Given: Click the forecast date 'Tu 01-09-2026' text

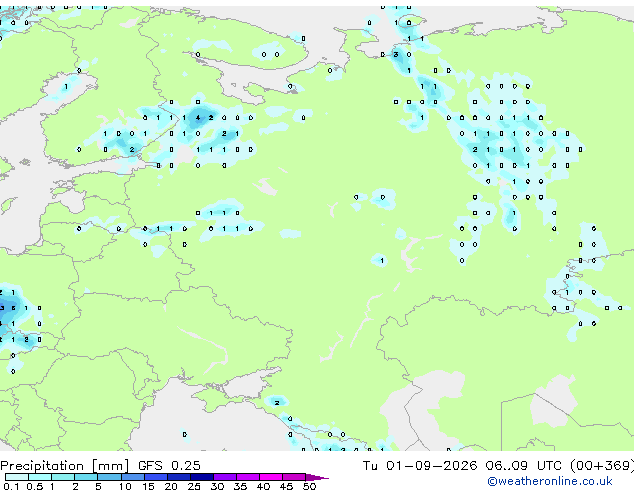Looking at the screenshot, I should pyautogui.click(x=420, y=466).
